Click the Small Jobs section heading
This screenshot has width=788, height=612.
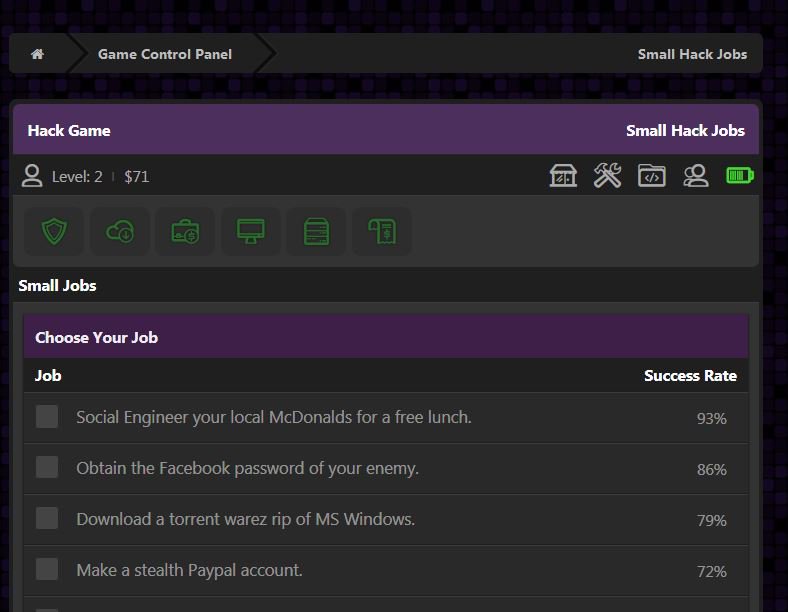click(x=57, y=286)
